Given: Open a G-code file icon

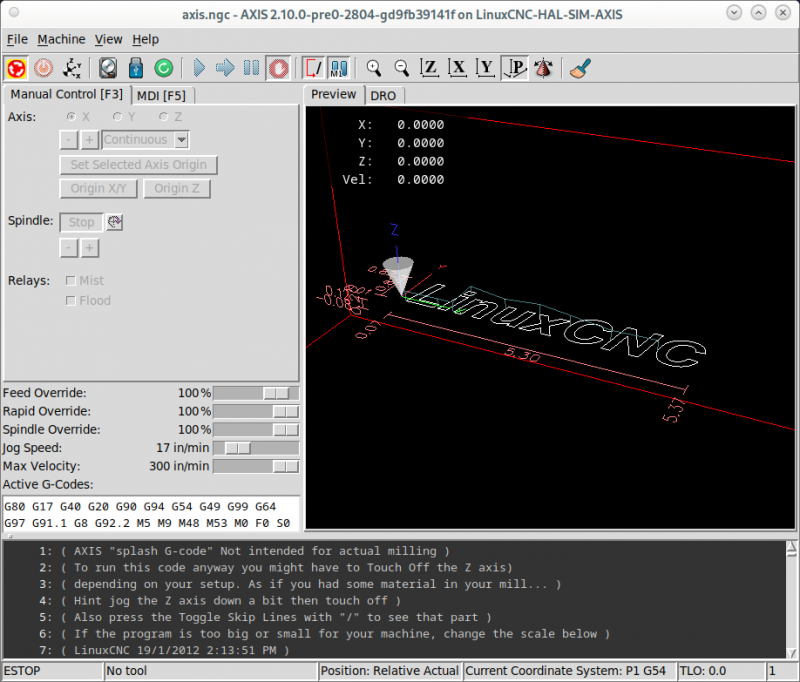Looking at the screenshot, I should coord(108,68).
